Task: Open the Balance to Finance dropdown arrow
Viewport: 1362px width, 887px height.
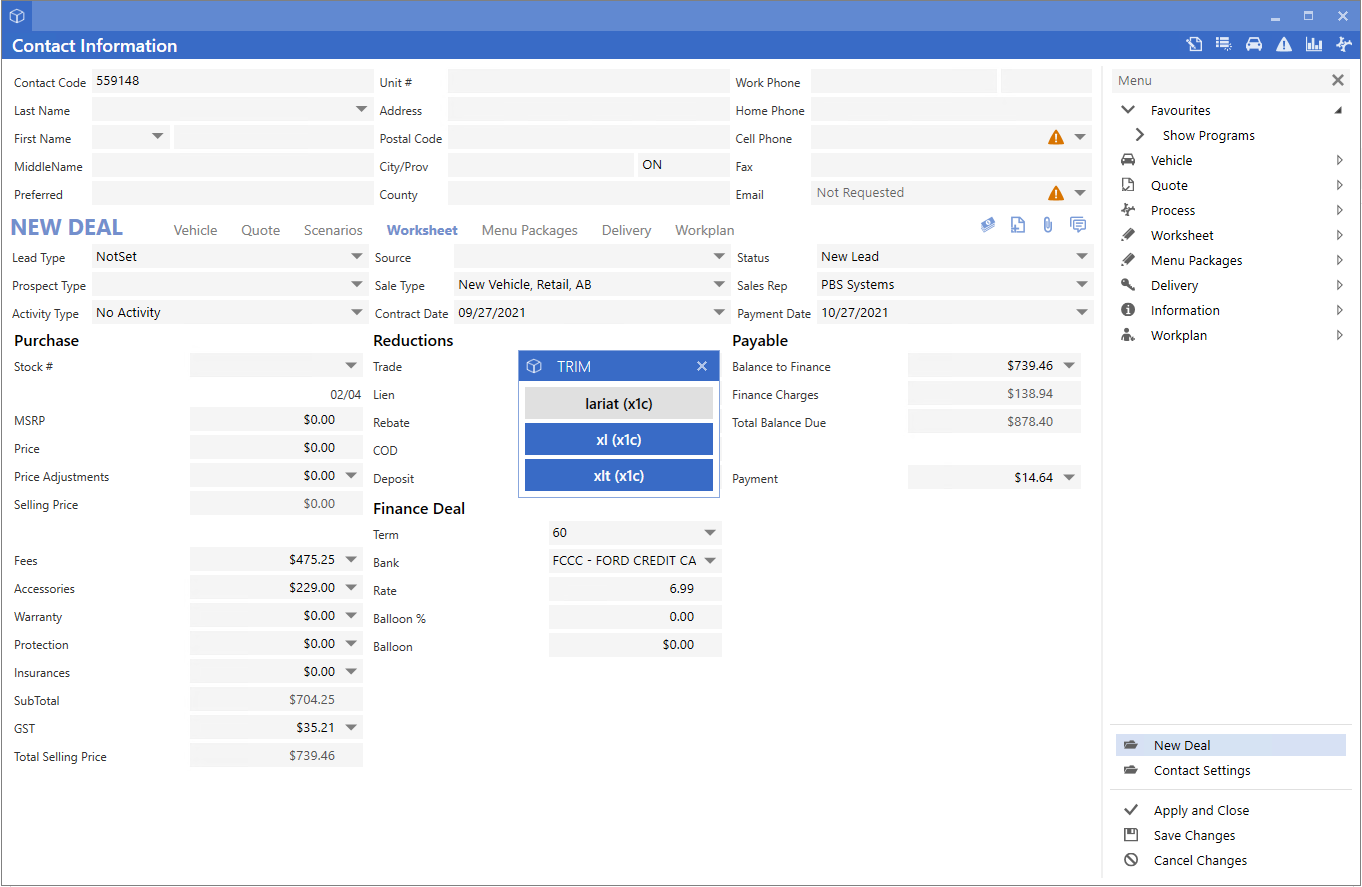Action: [1070, 365]
